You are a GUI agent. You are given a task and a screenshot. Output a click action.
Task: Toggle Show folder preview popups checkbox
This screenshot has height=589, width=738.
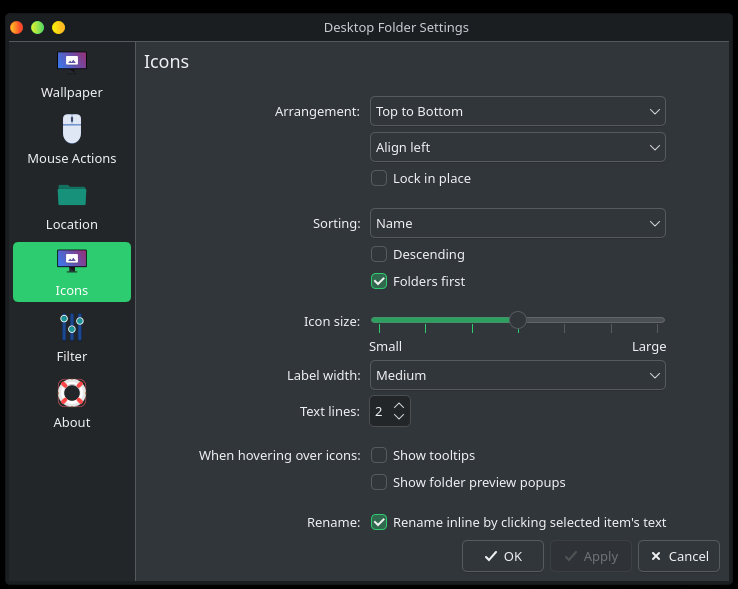tap(379, 482)
